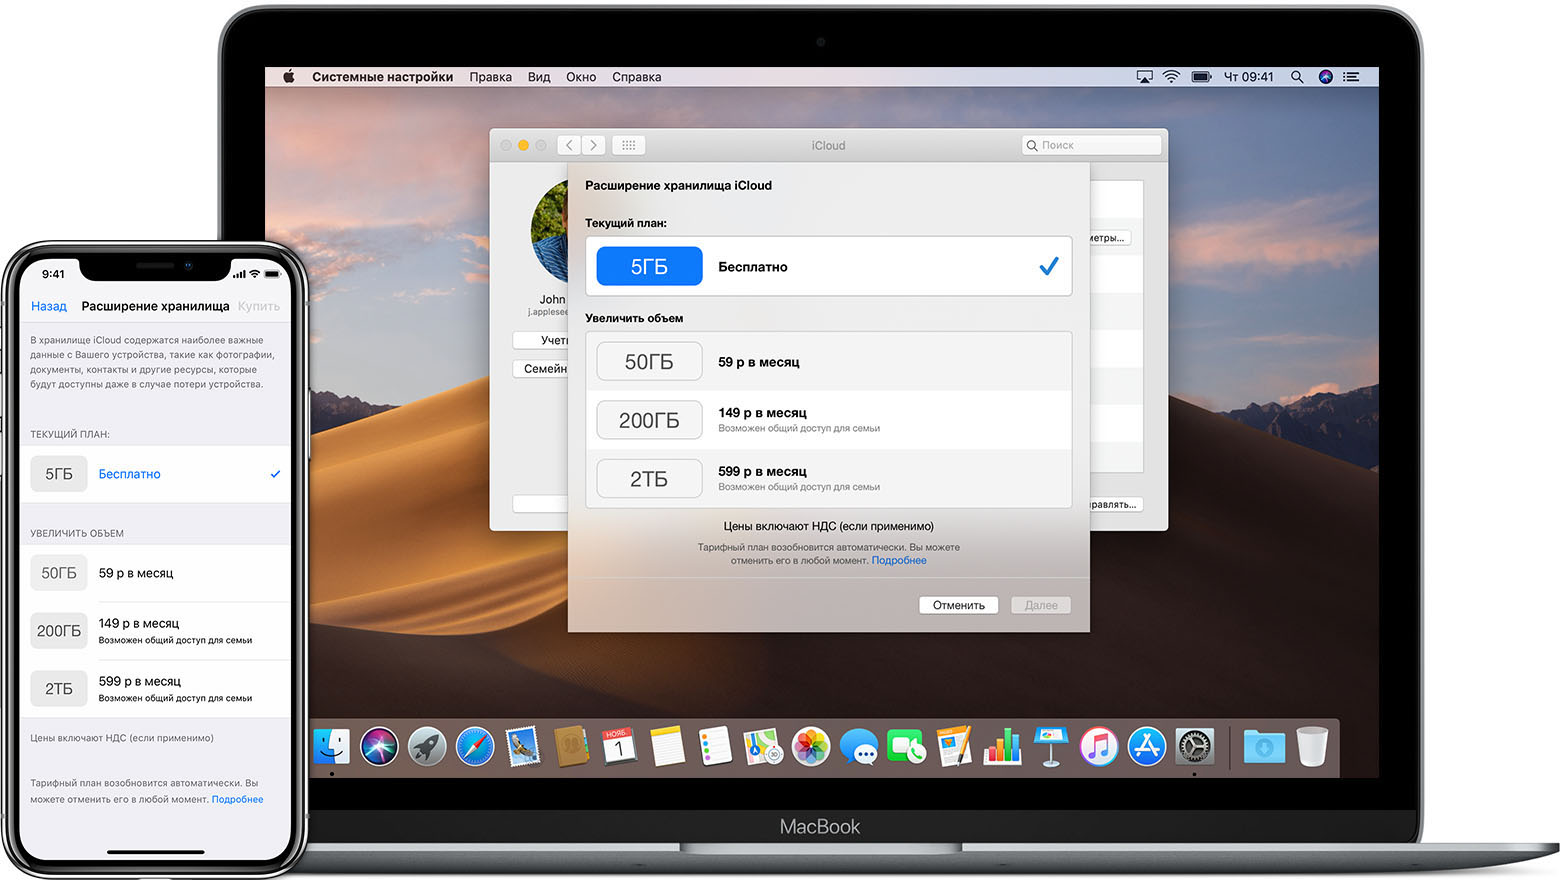This screenshot has width=1560, height=880.
Task: Click the Отменить button
Action: pyautogui.click(x=958, y=605)
